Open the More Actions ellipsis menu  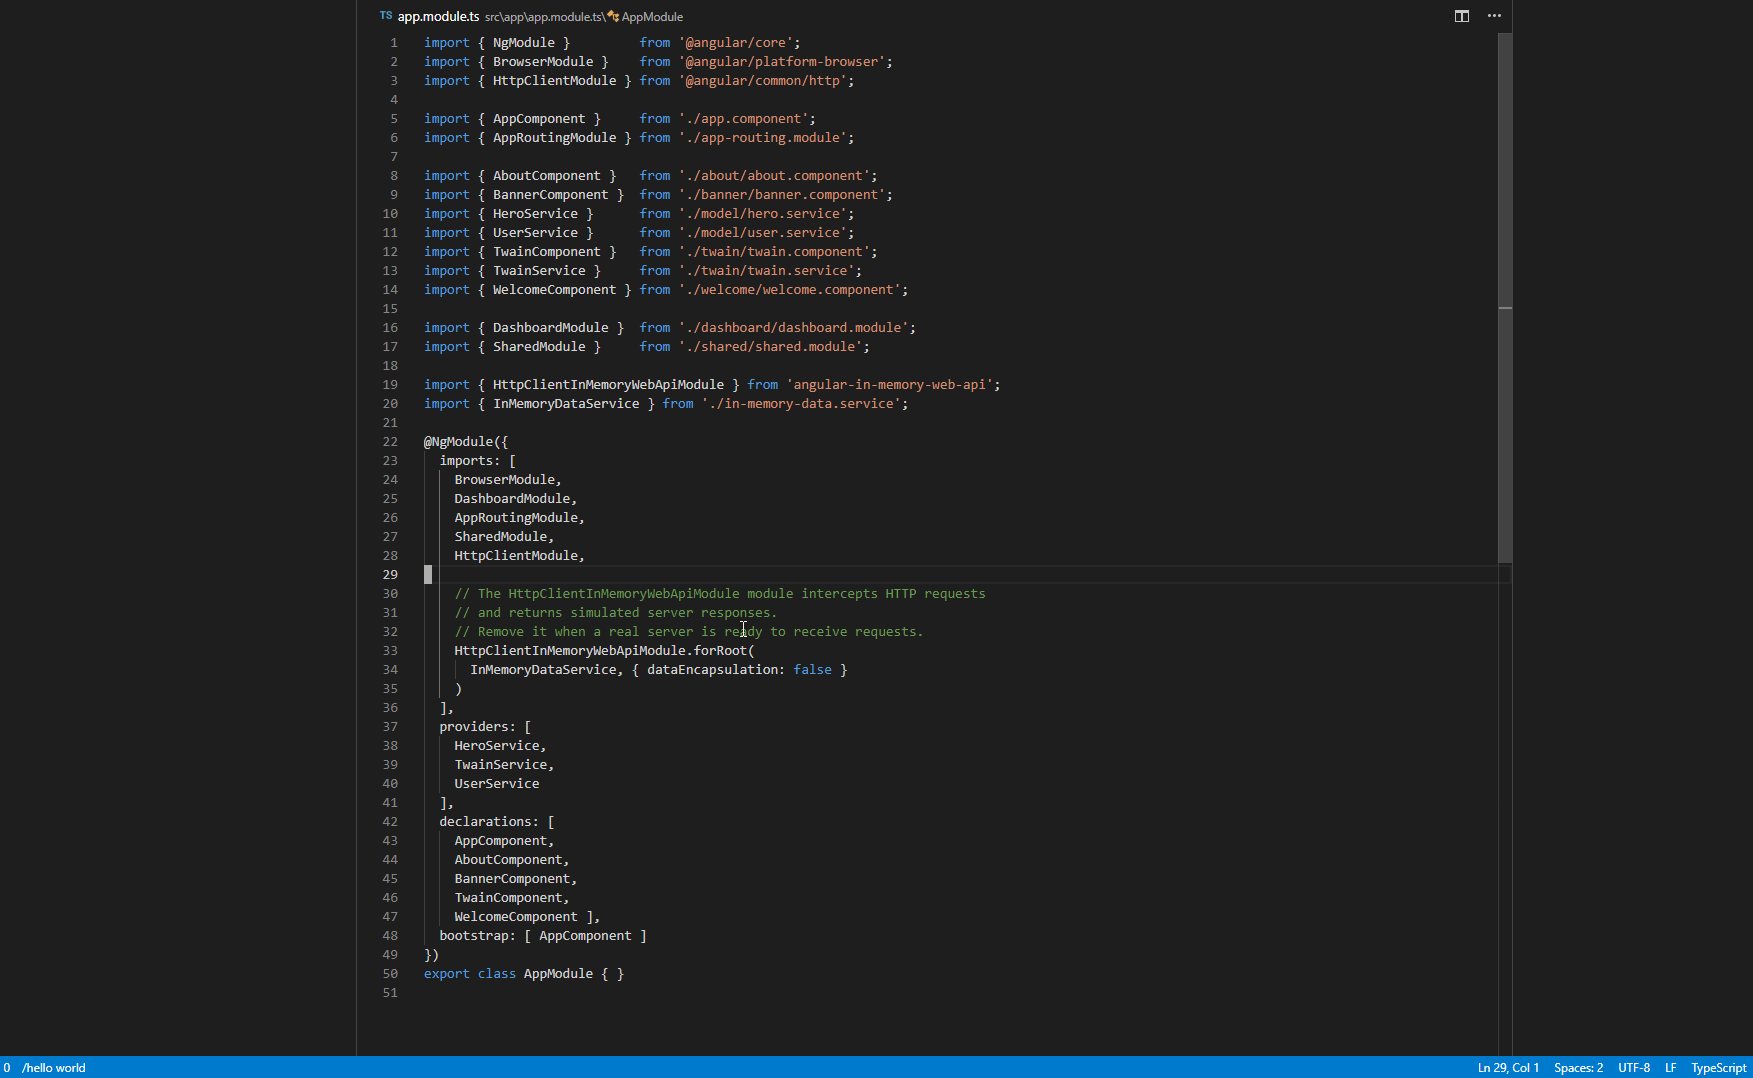pyautogui.click(x=1495, y=16)
